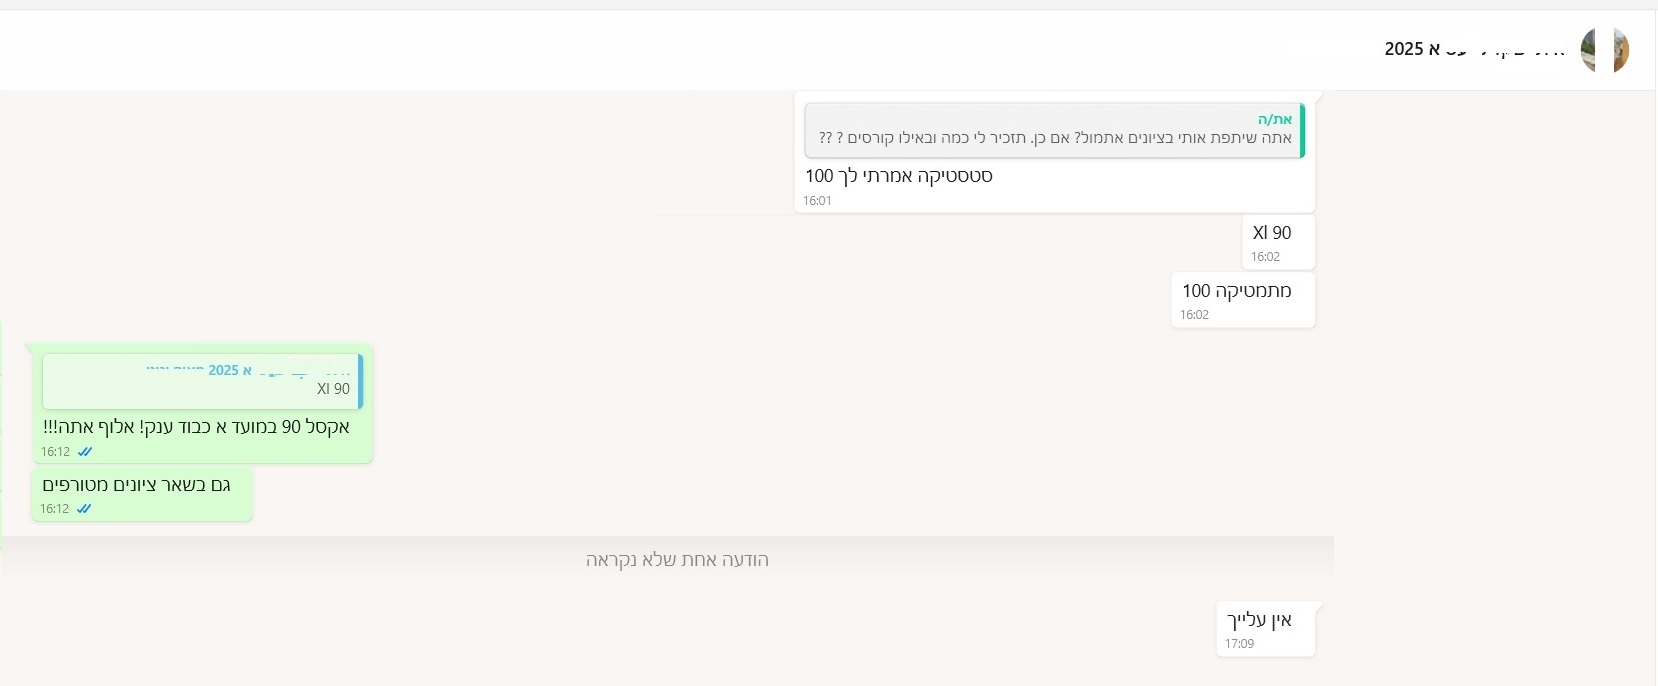Select the "סטטיסטיקה אמרתי לך 100" message text
The image size is (1658, 686).
click(x=898, y=176)
